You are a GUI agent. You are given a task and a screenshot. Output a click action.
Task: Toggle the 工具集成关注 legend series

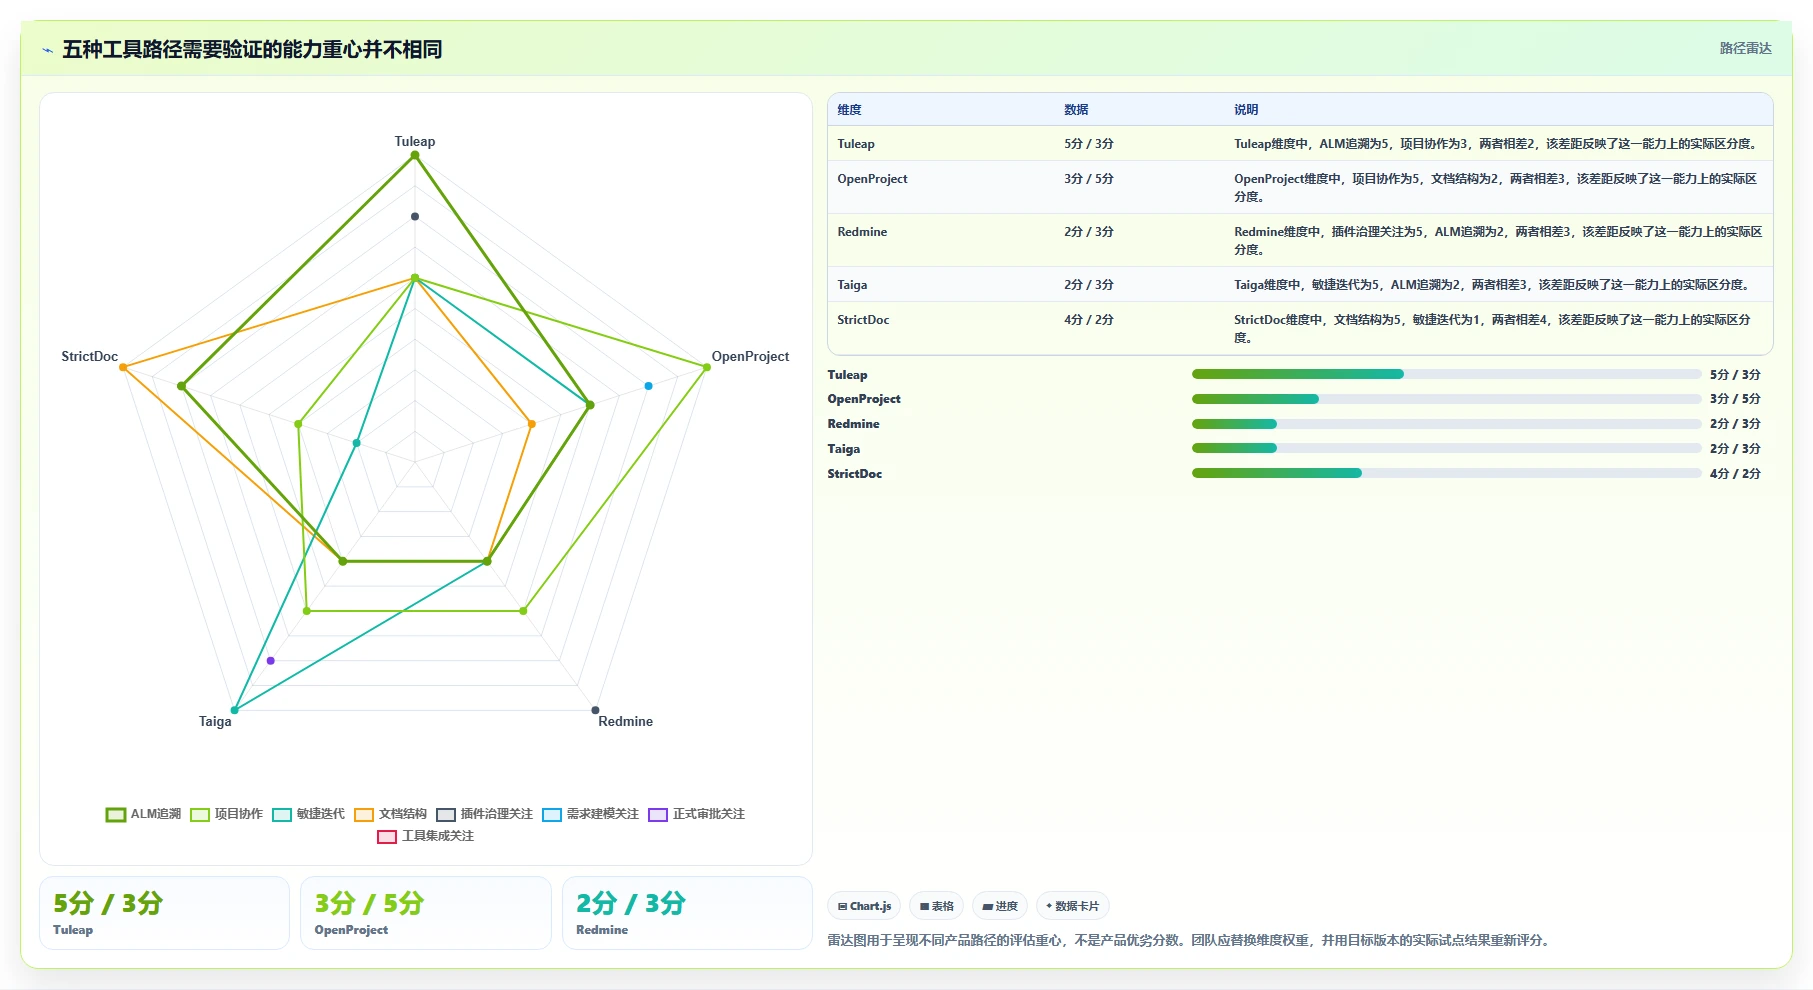pyautogui.click(x=426, y=836)
